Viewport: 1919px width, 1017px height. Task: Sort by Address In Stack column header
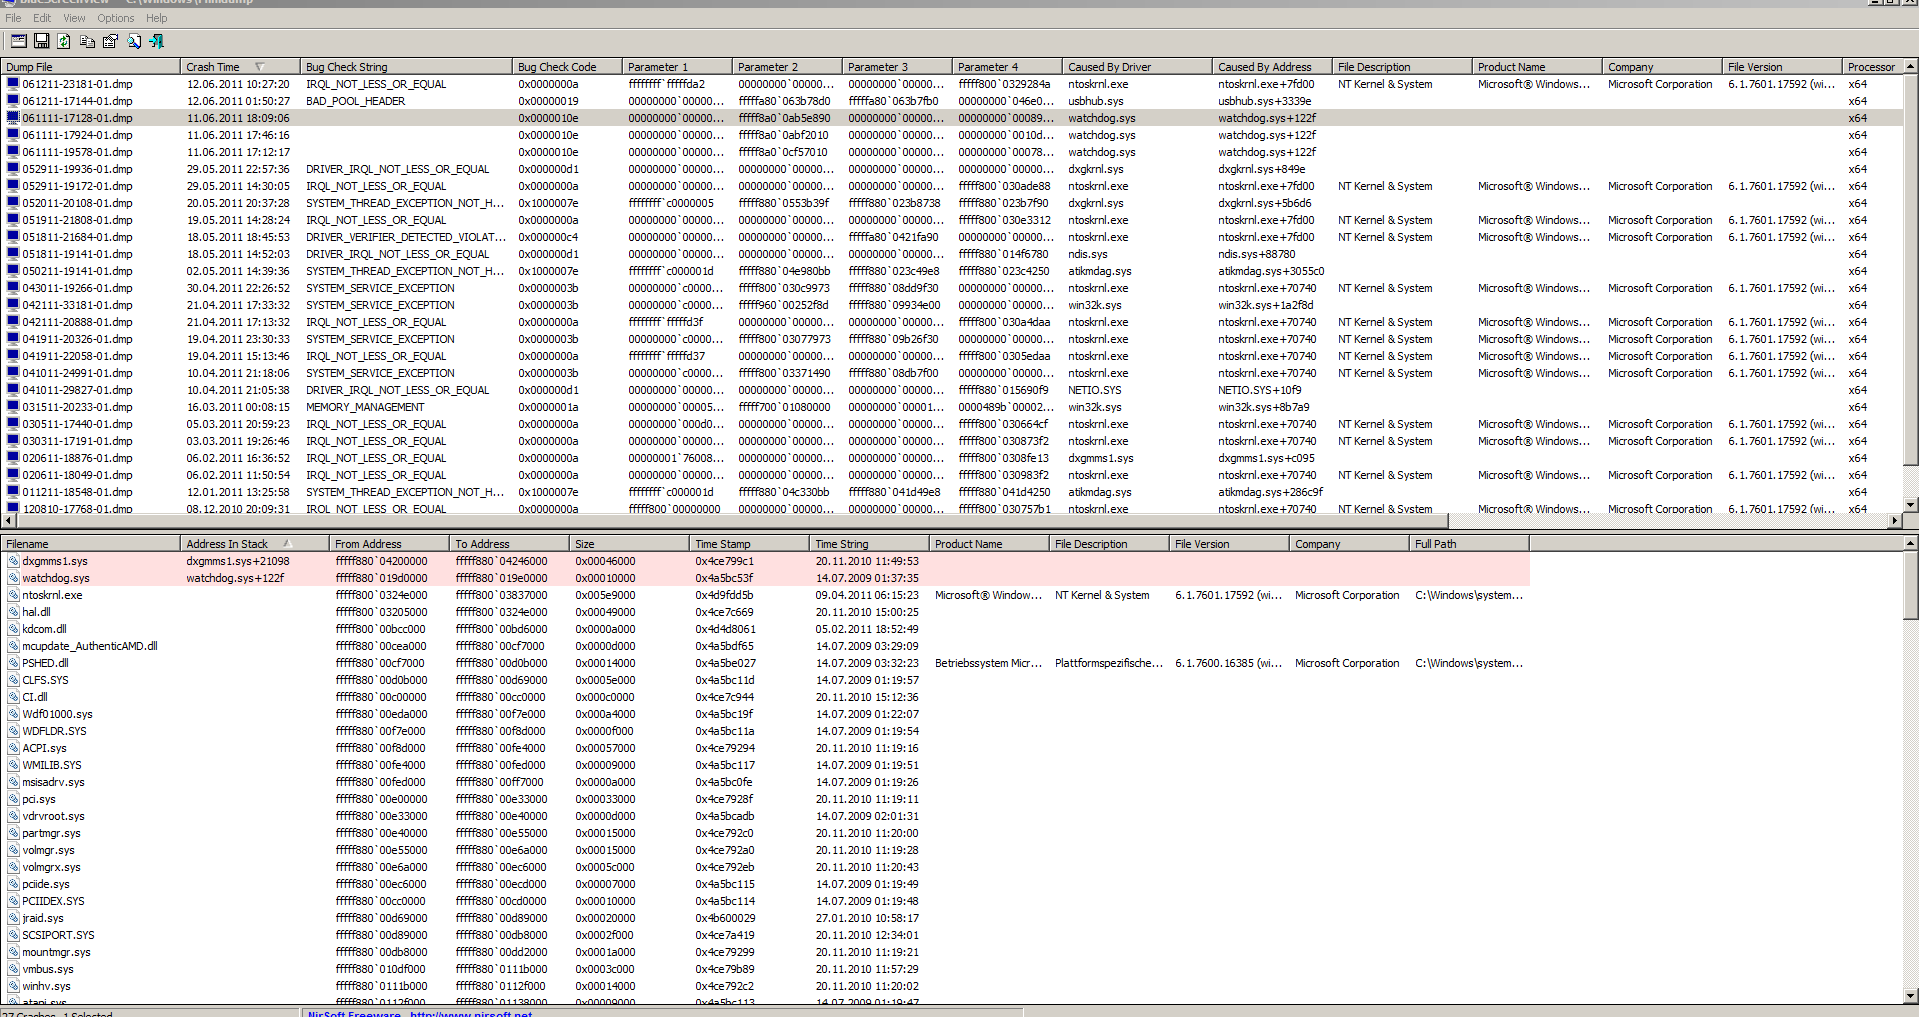[255, 544]
